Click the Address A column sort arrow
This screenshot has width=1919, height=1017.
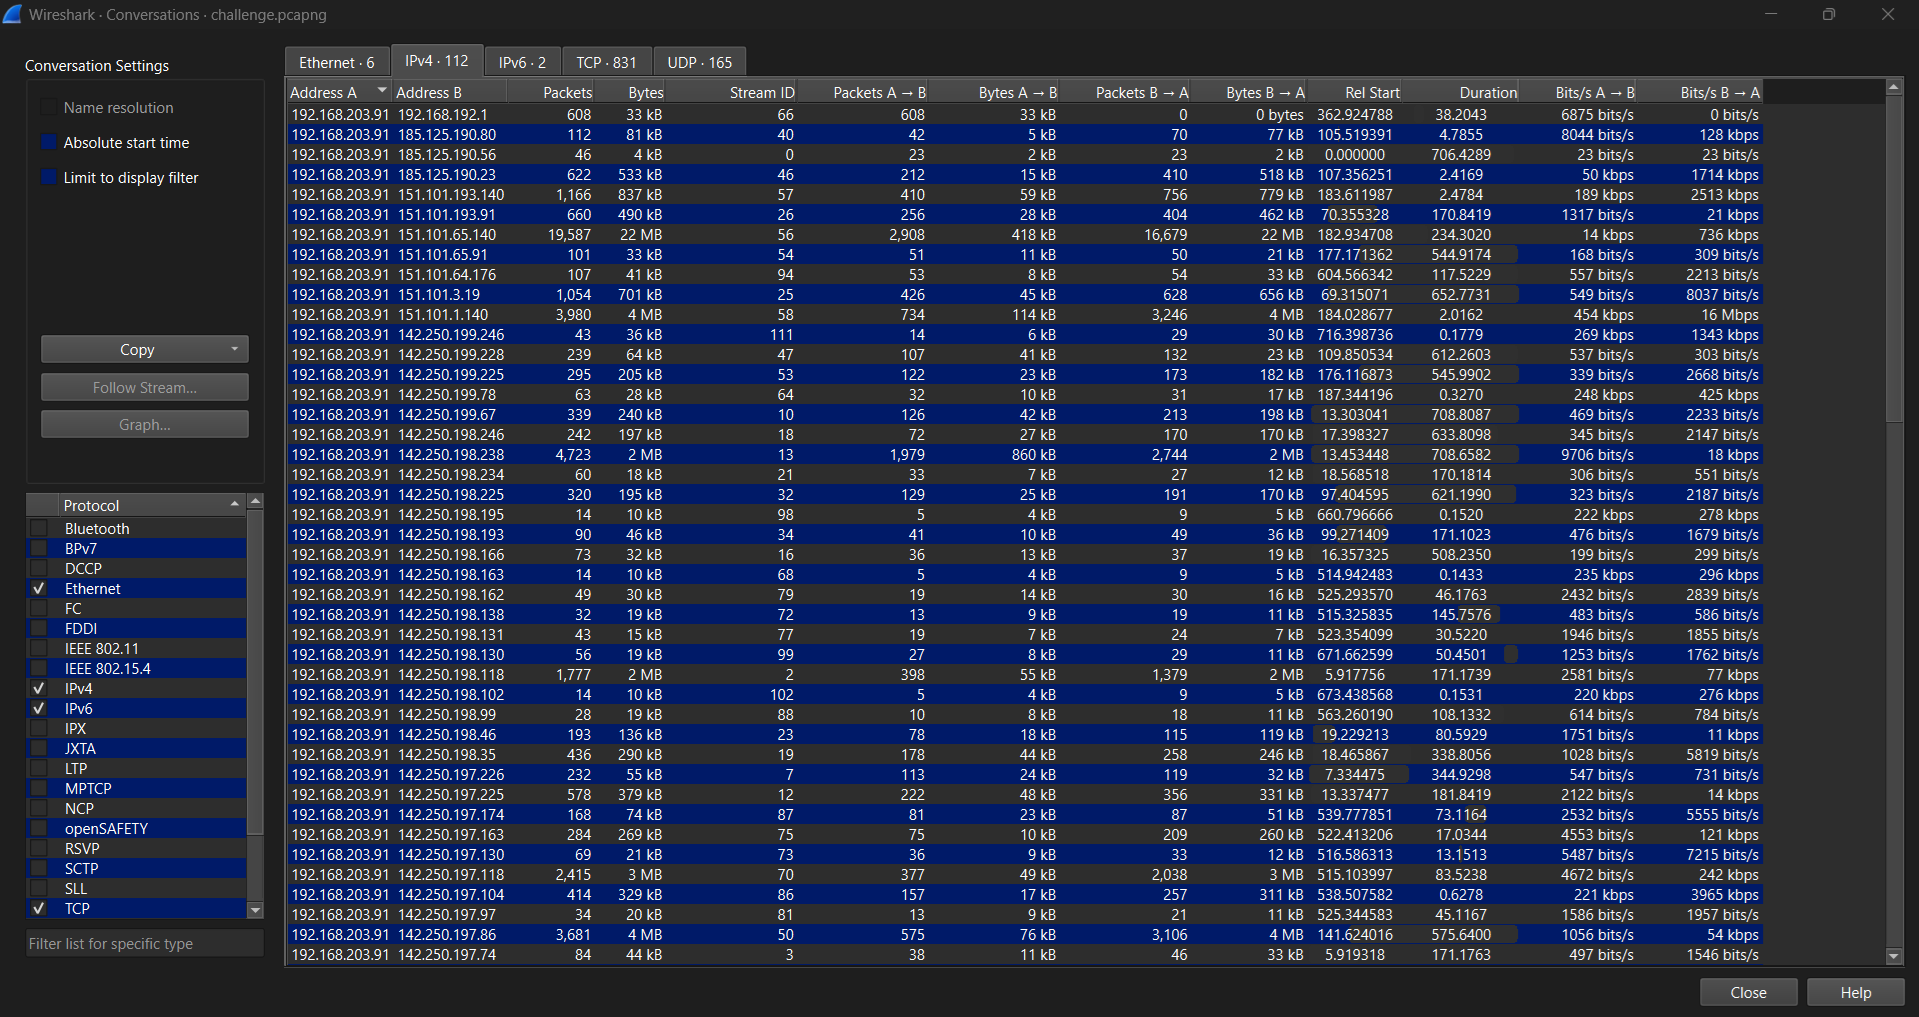(381, 92)
